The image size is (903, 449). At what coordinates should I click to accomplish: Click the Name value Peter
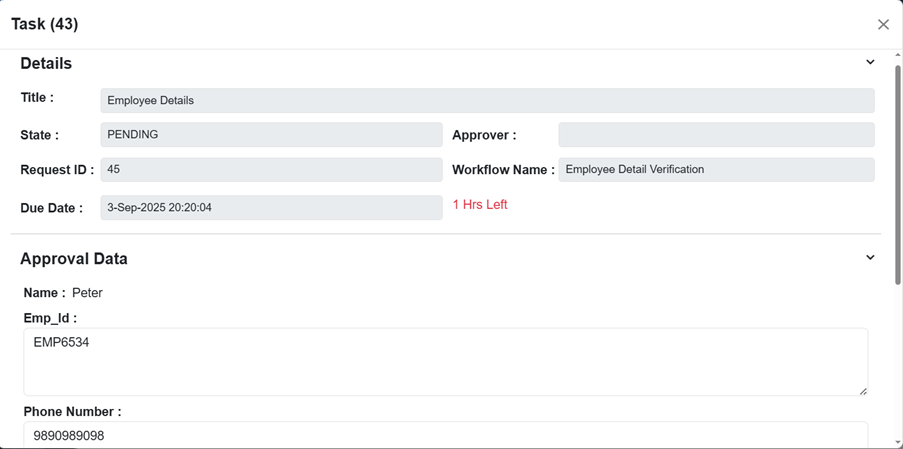pyautogui.click(x=87, y=293)
